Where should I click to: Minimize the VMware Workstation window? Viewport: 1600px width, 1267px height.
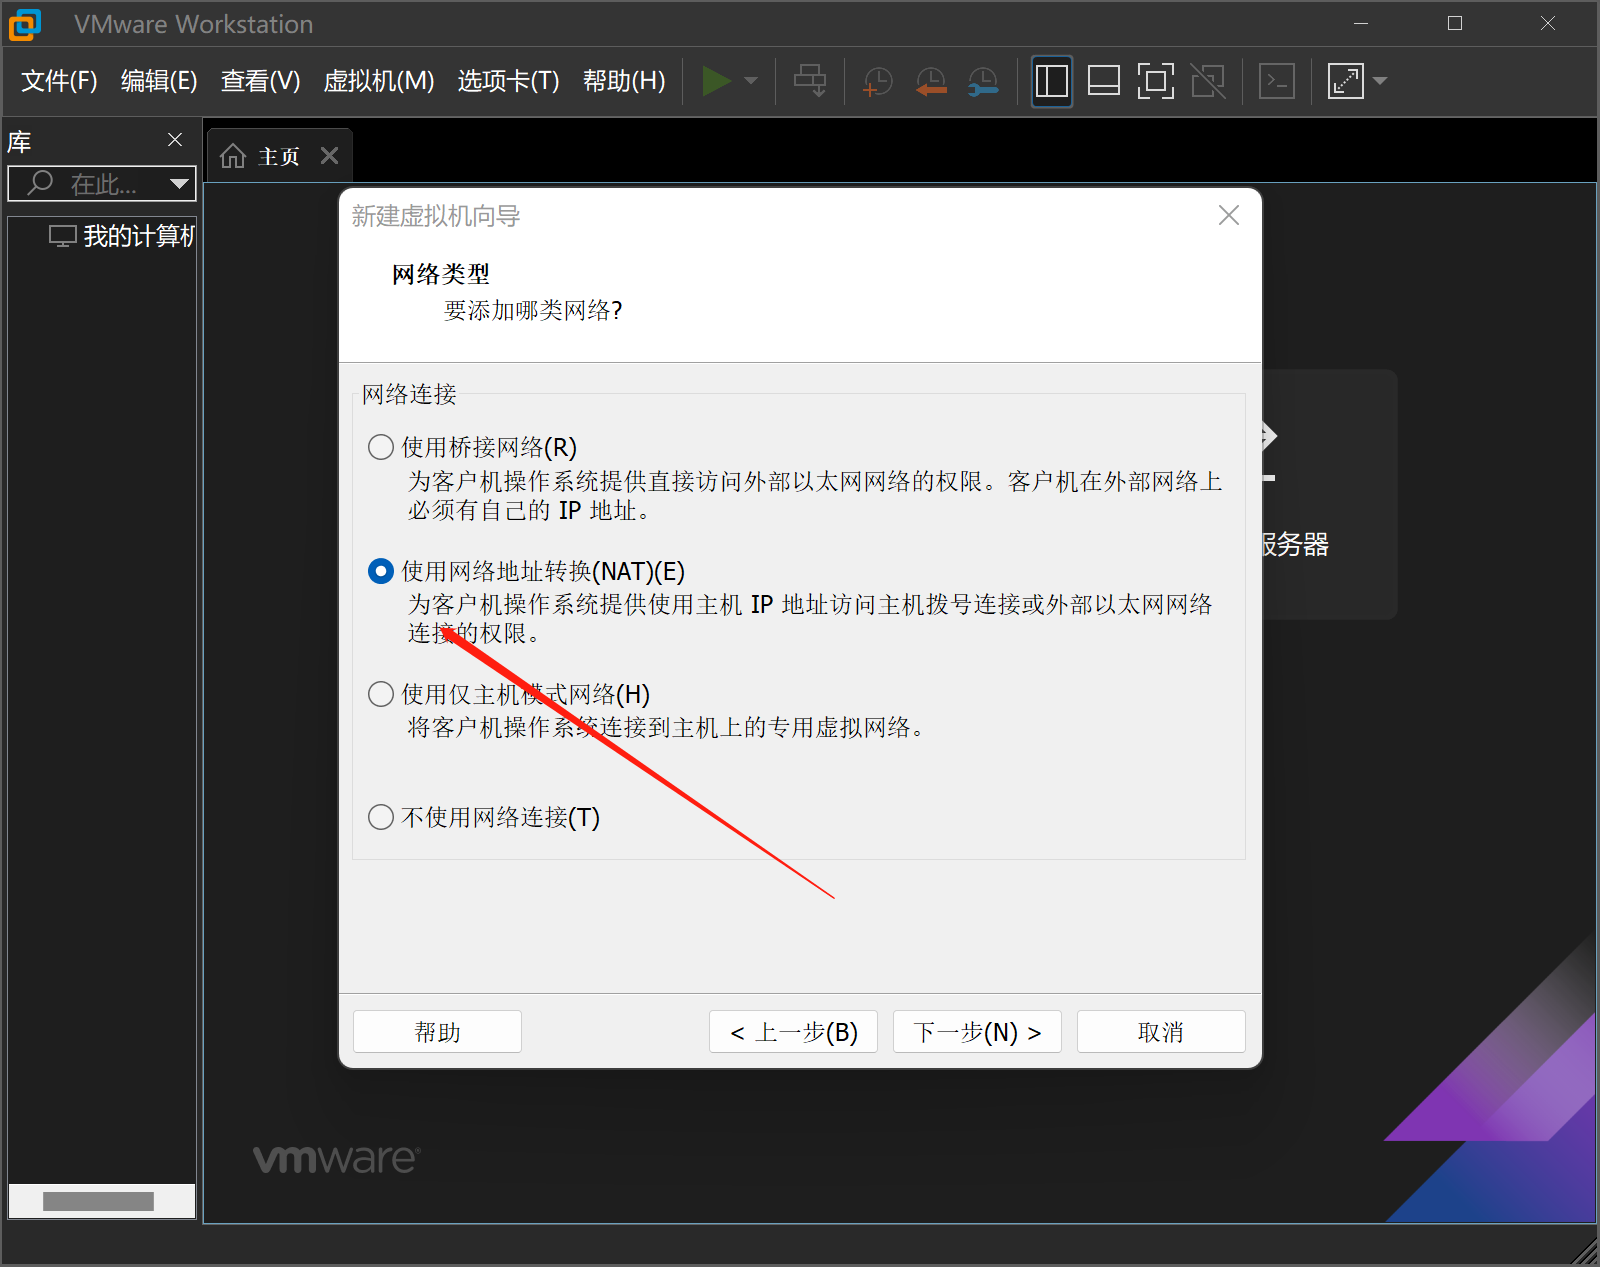tap(1361, 23)
